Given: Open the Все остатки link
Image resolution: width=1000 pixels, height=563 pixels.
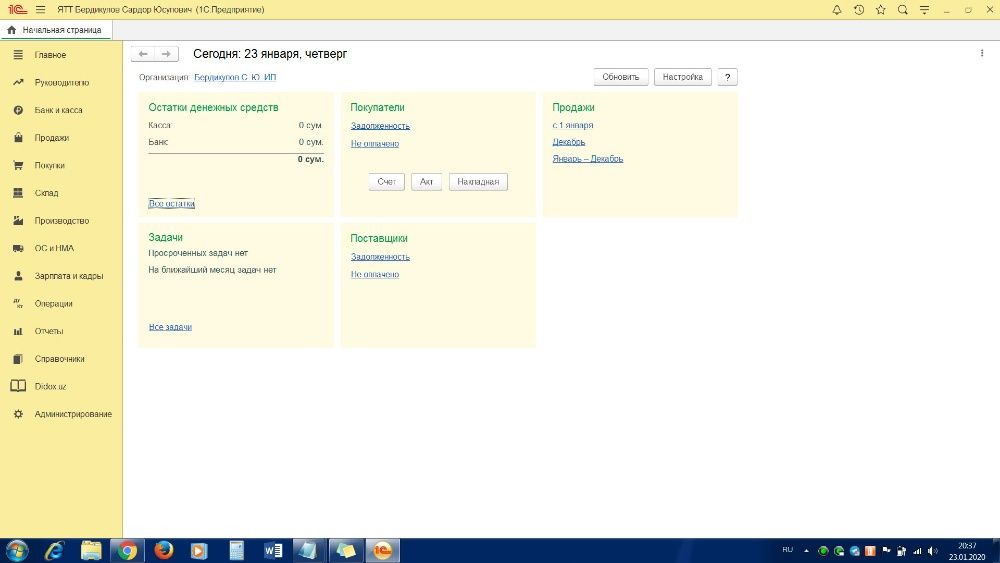Looking at the screenshot, I should pyautogui.click(x=171, y=203).
